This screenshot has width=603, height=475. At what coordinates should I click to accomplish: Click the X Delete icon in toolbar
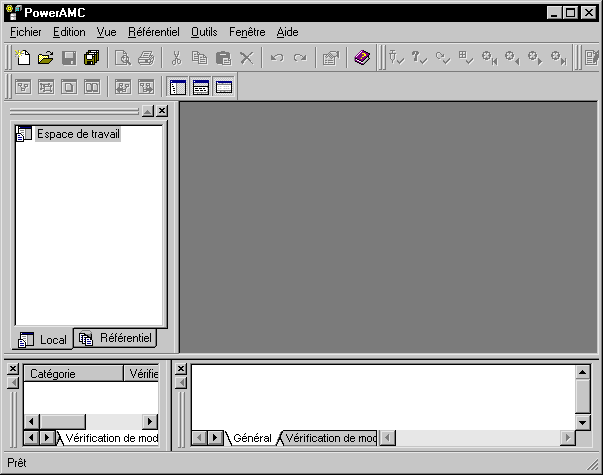click(x=247, y=58)
